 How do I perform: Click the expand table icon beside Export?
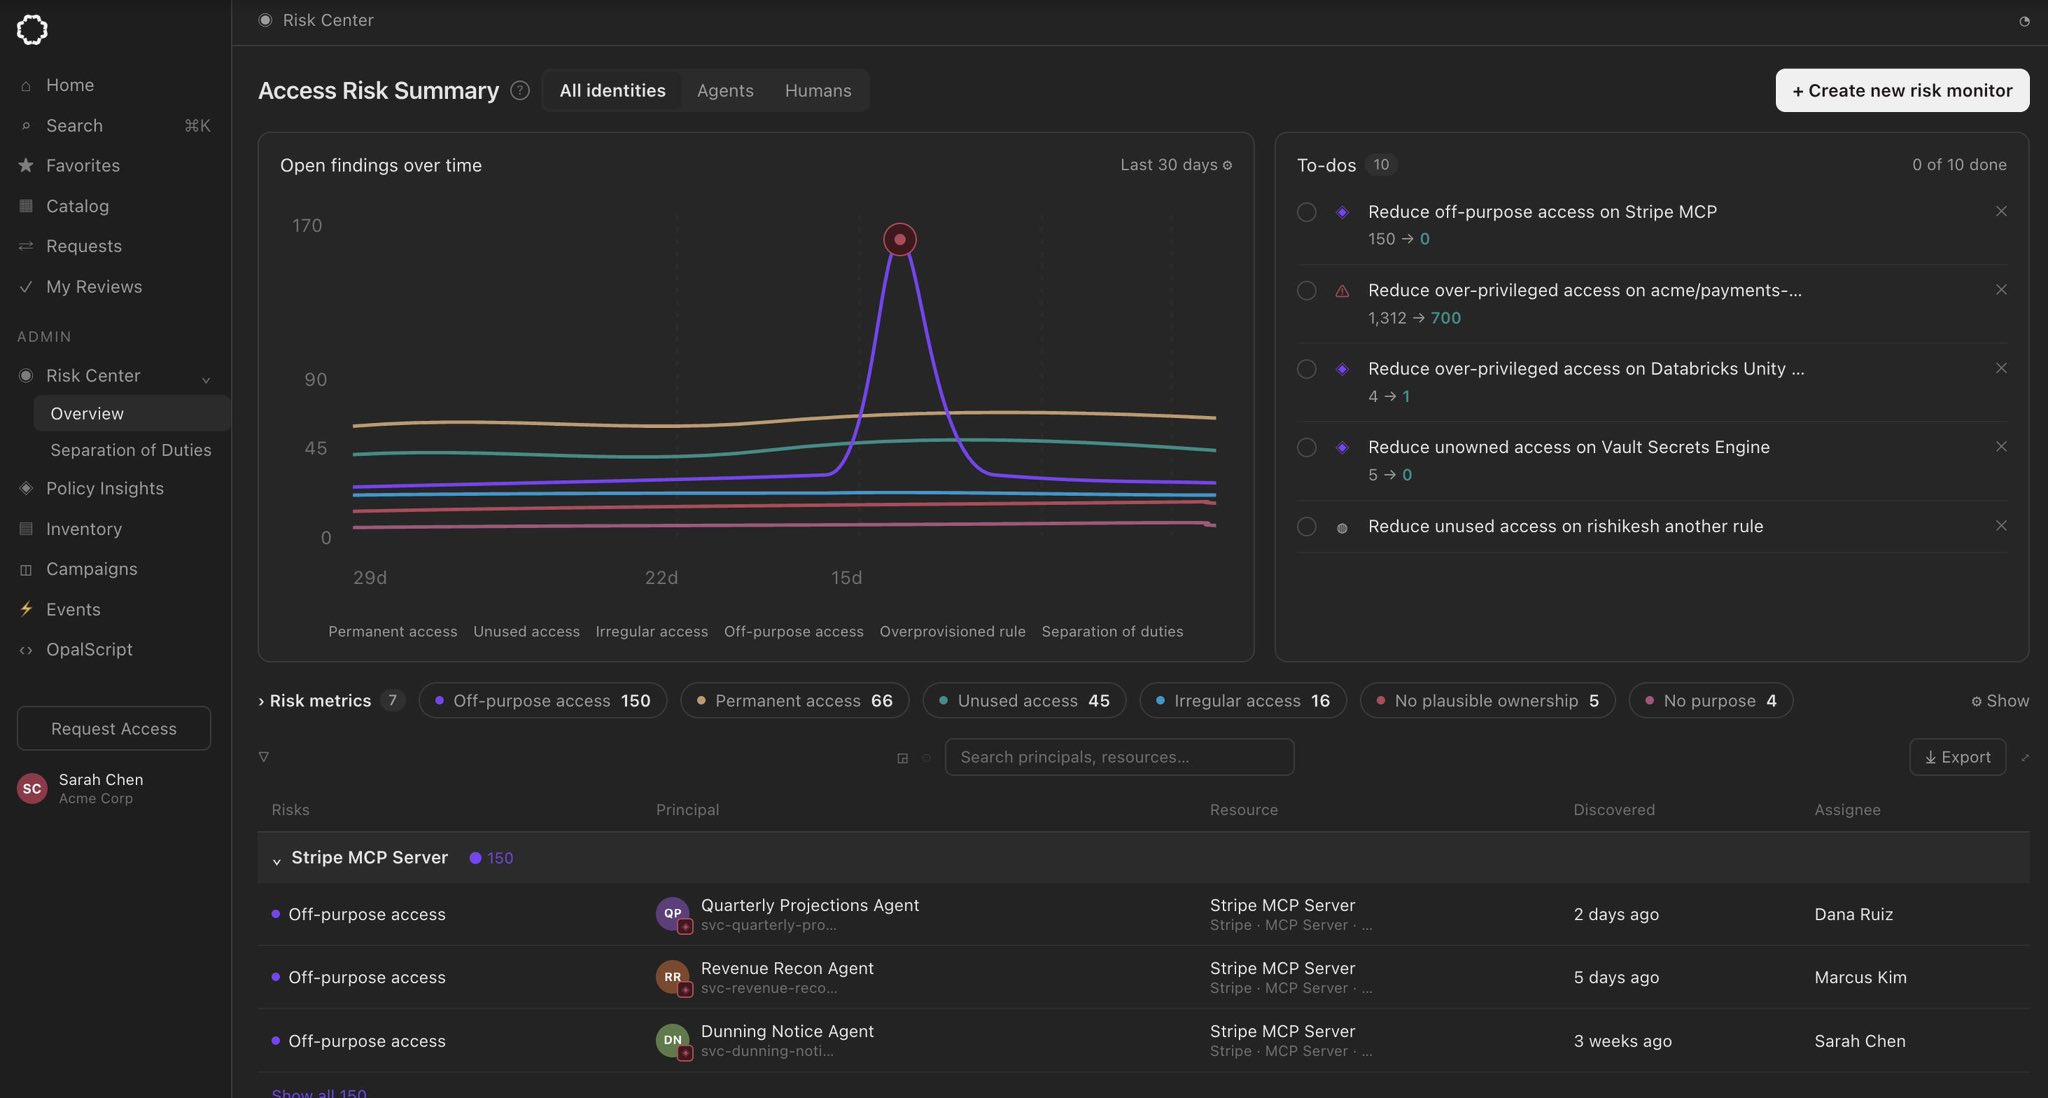(x=2025, y=758)
